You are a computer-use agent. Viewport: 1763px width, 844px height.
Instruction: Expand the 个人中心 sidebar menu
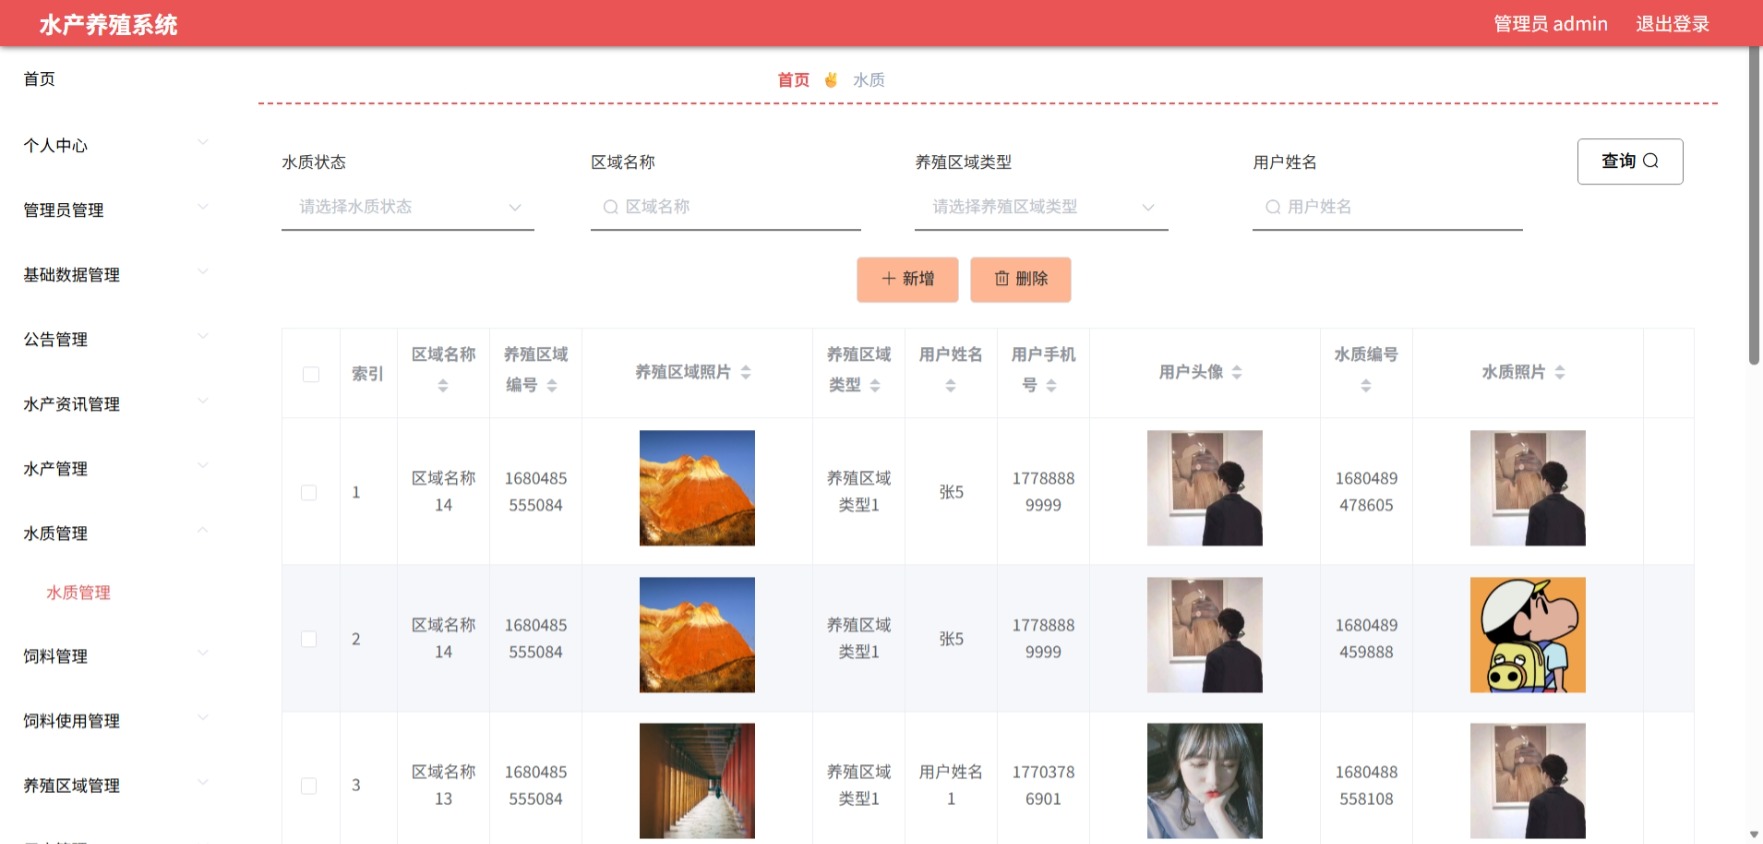pyautogui.click(x=117, y=145)
